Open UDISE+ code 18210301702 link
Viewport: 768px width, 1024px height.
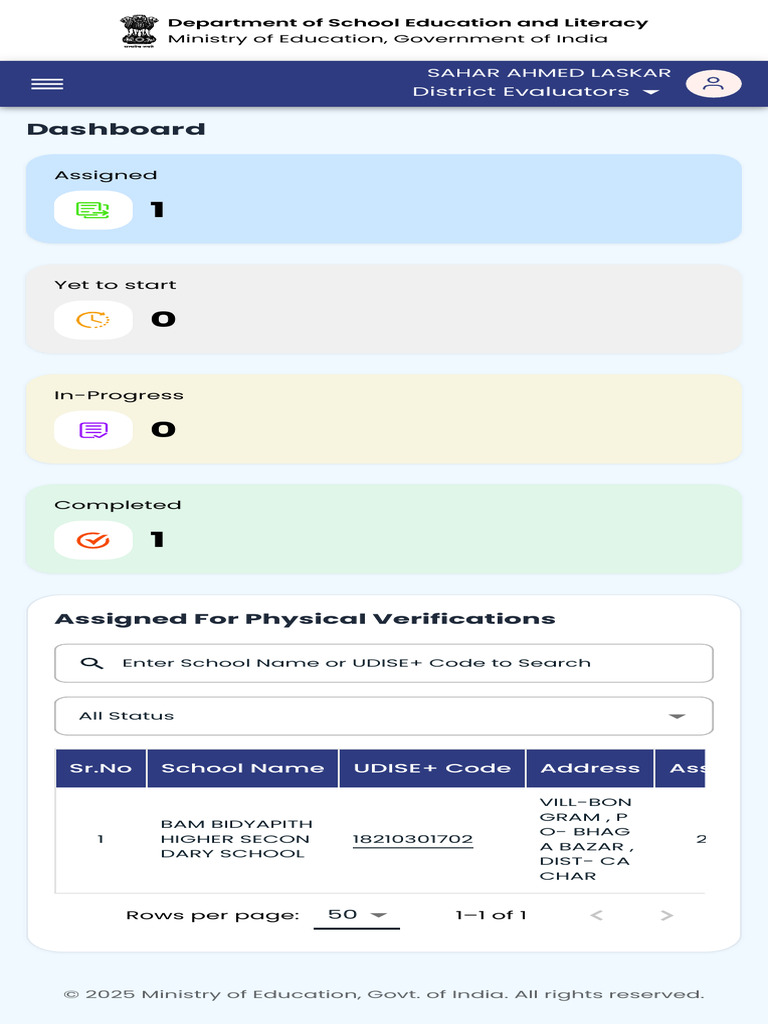413,839
